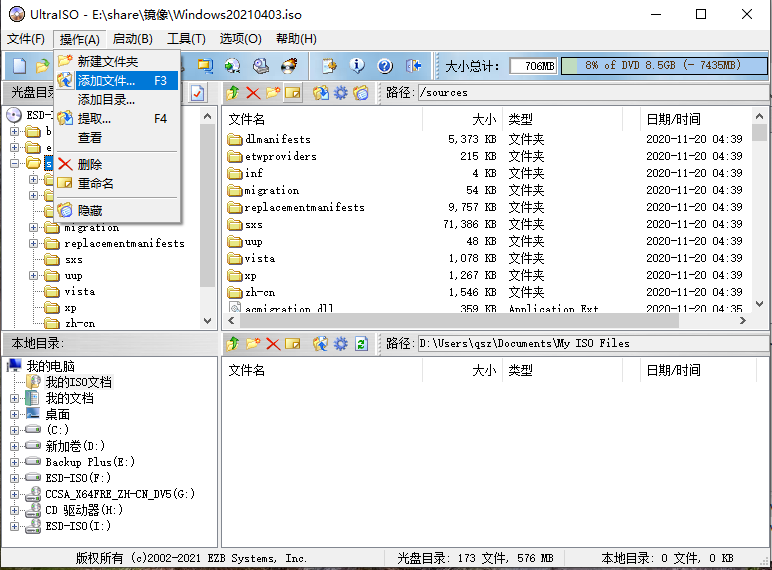Image resolution: width=772 pixels, height=570 pixels.
Task: Choose 提取... from the menu
Action: [117, 119]
